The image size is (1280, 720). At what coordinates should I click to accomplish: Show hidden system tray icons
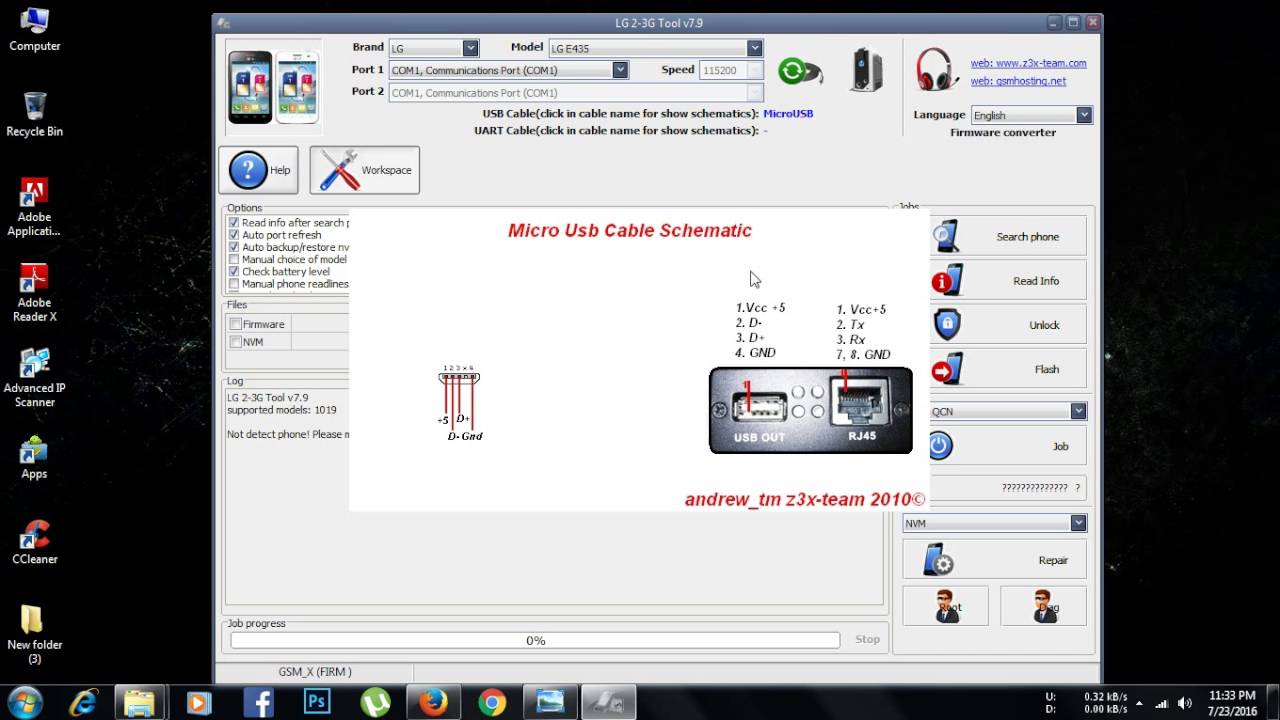(1138, 703)
